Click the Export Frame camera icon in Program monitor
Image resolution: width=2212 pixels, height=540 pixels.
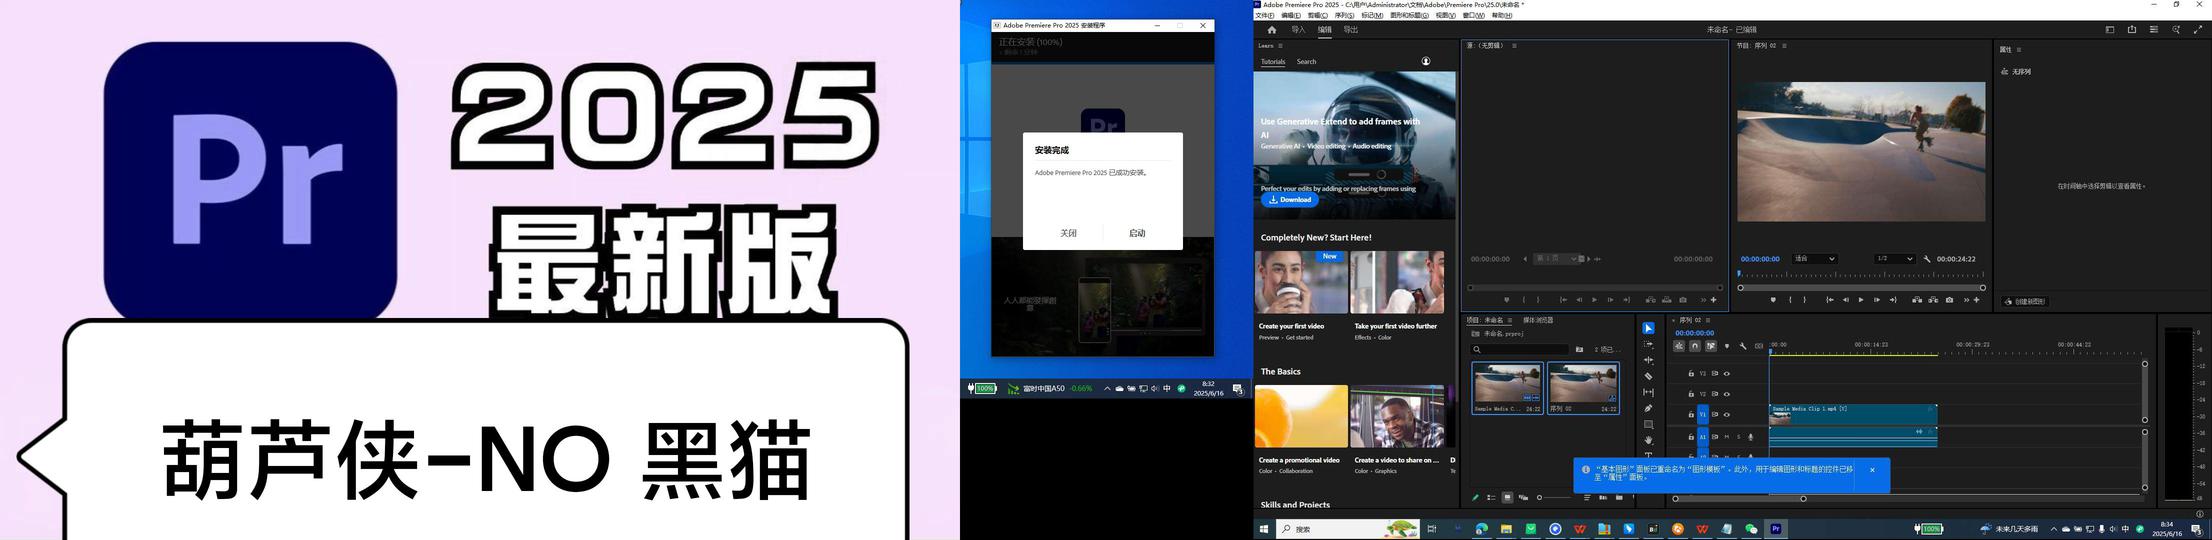click(1949, 300)
